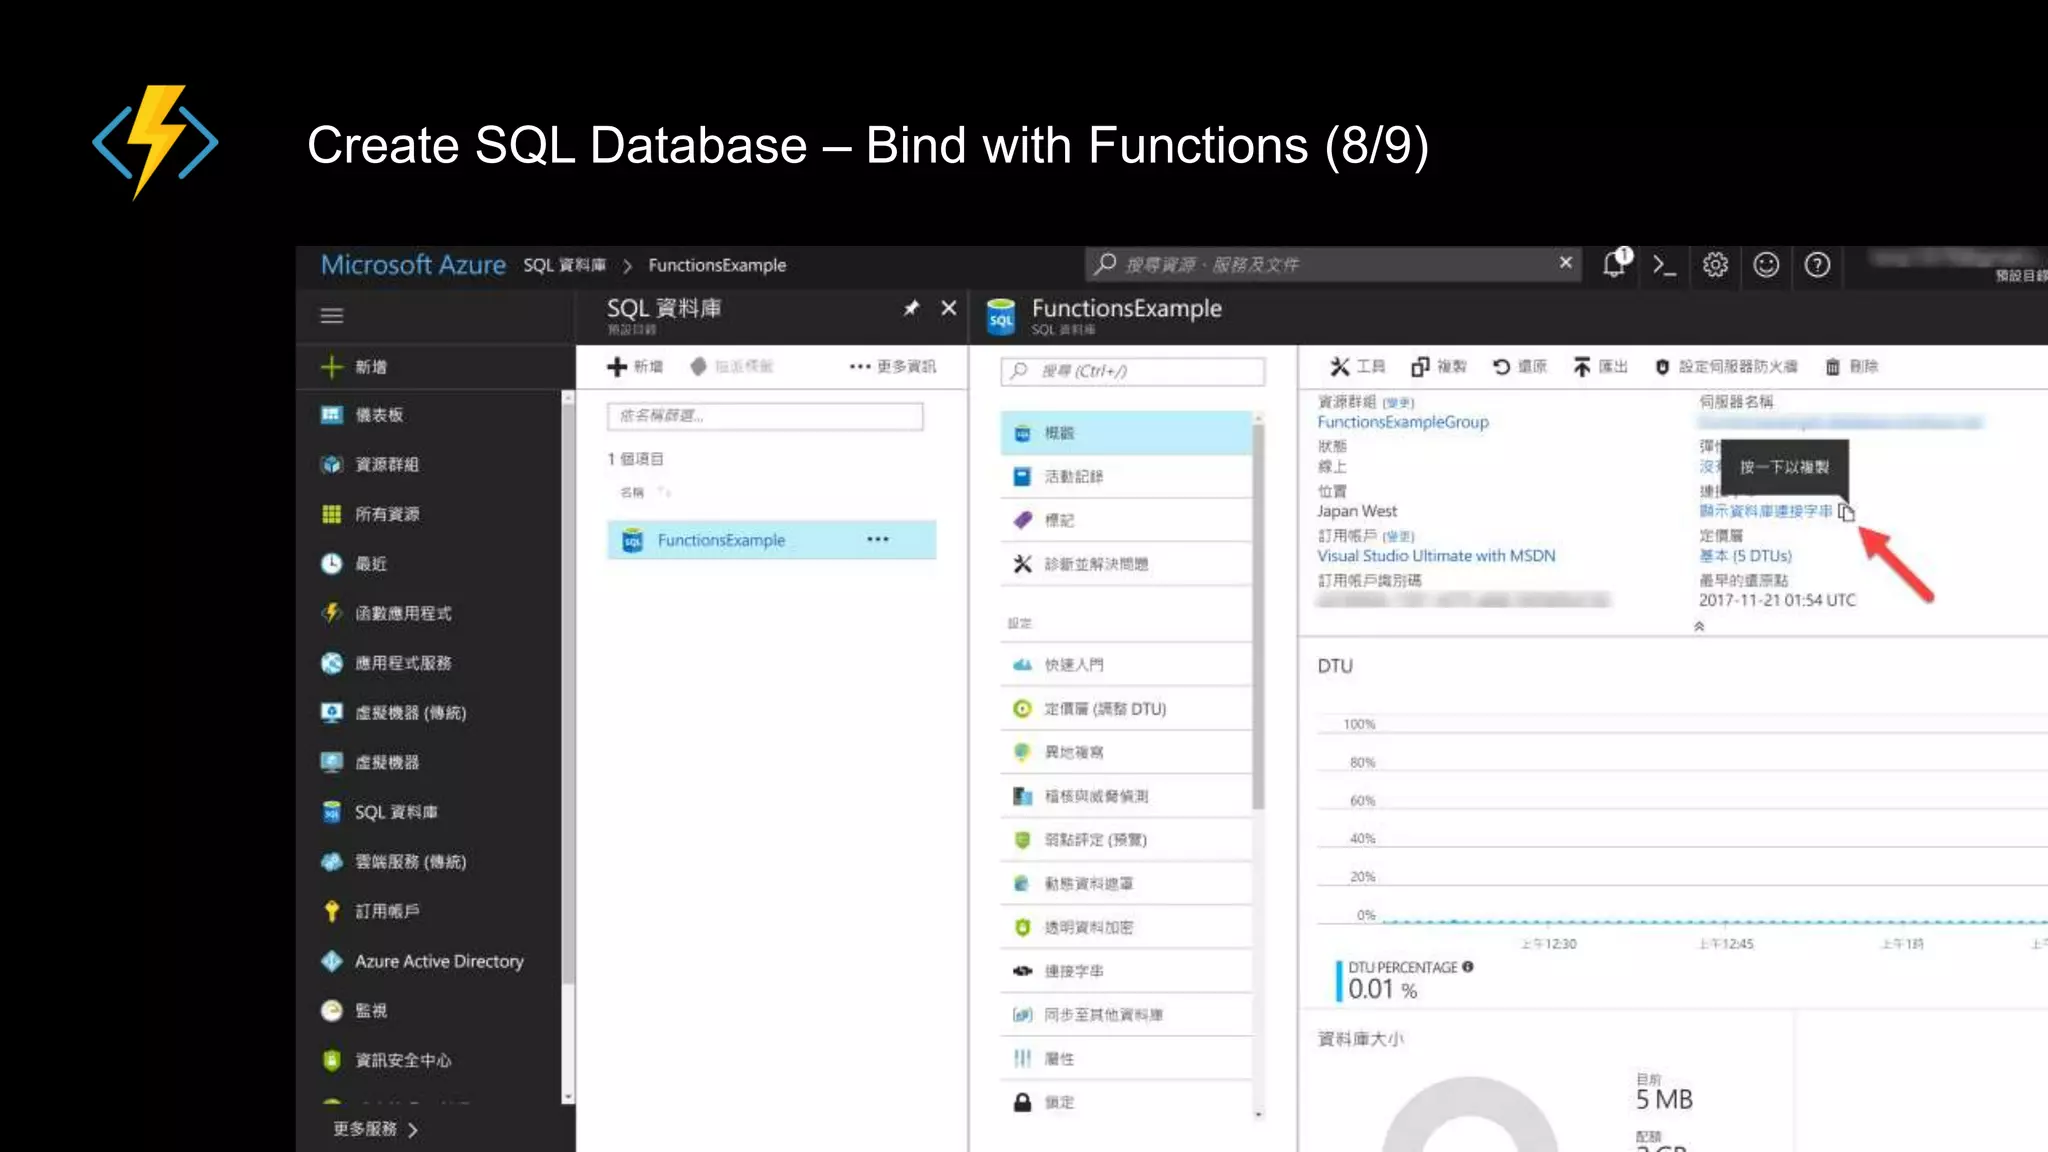Click the 動態資料遮罩 icon

1022,884
